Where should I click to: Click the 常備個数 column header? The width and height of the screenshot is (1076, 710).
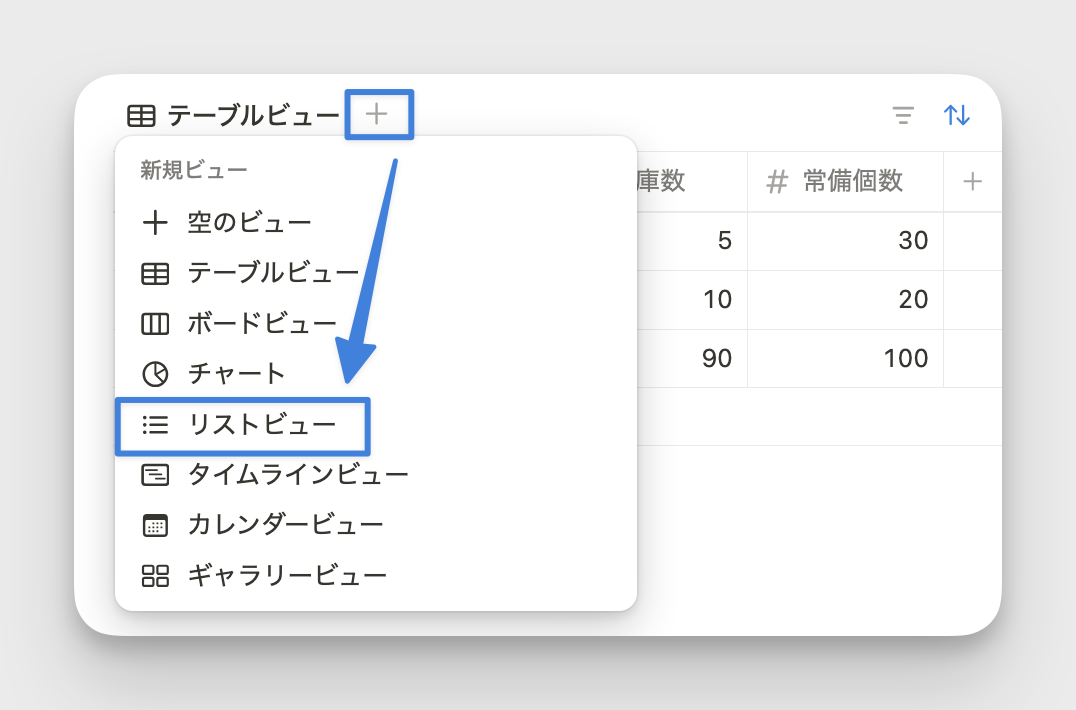pyautogui.click(x=845, y=182)
